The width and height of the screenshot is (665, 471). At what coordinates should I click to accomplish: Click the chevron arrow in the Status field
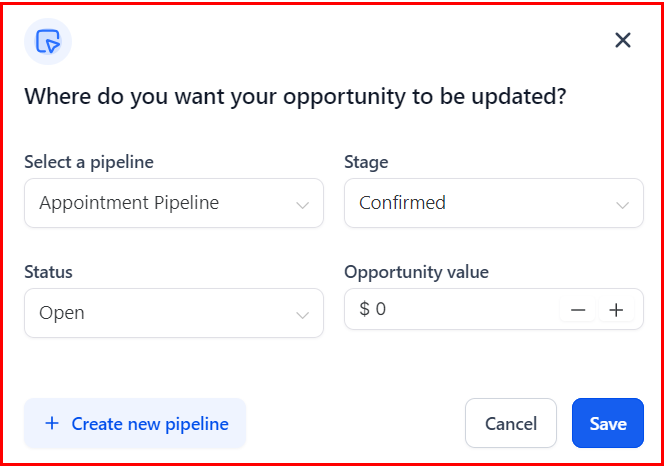303,315
